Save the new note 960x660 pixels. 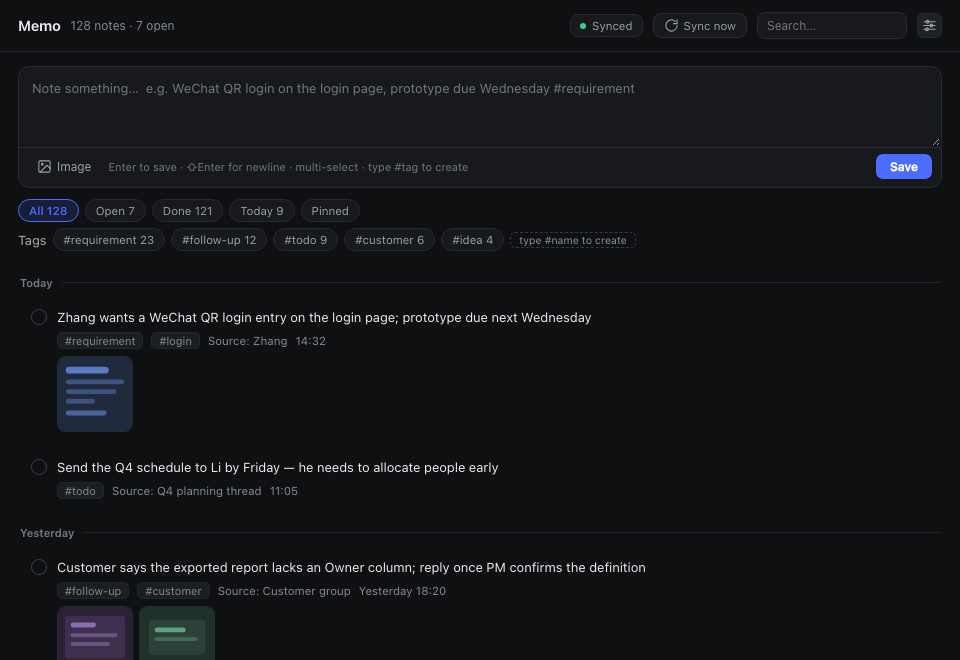tap(903, 167)
